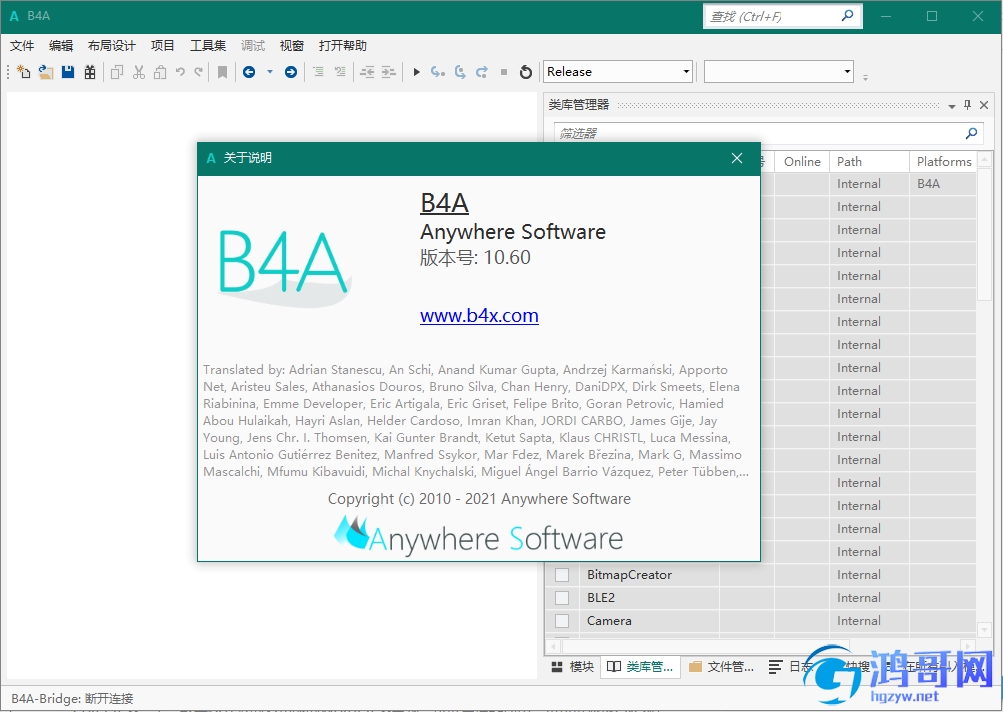1003x712 pixels.
Task: Click the Export as zip gift-box icon
Action: tap(90, 72)
